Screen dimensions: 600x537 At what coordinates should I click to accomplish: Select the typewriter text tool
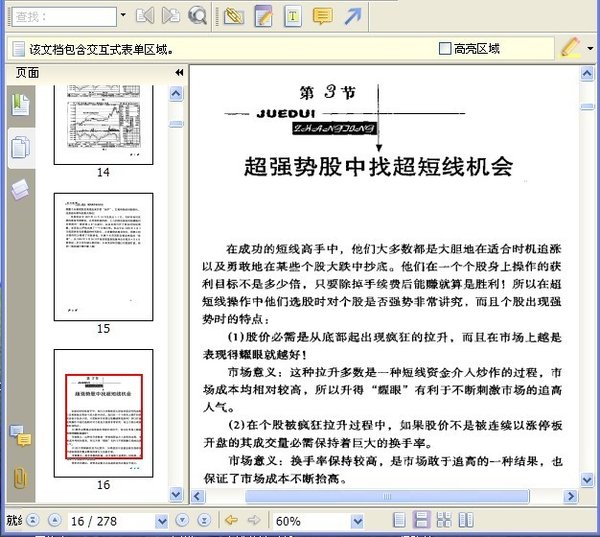(x=293, y=16)
